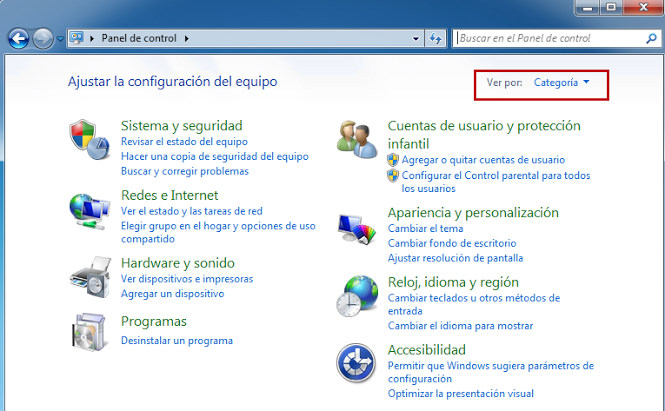
Task: Open Elegir grupo en el hogar link
Action: click(x=218, y=232)
